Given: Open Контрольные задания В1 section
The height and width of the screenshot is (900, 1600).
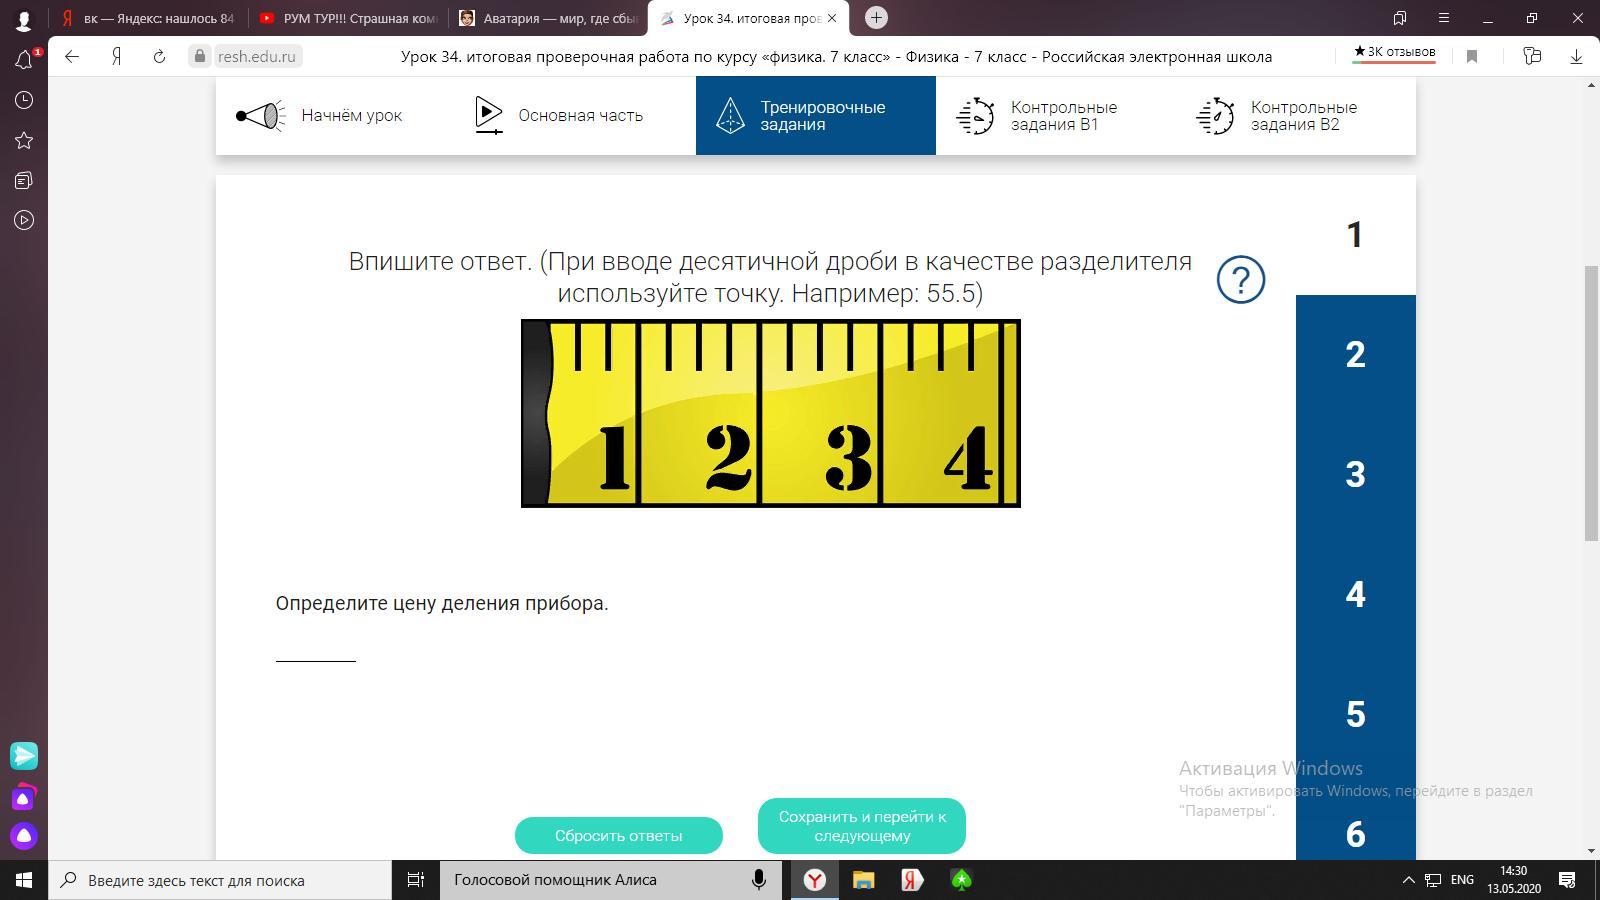Looking at the screenshot, I should pos(1056,116).
